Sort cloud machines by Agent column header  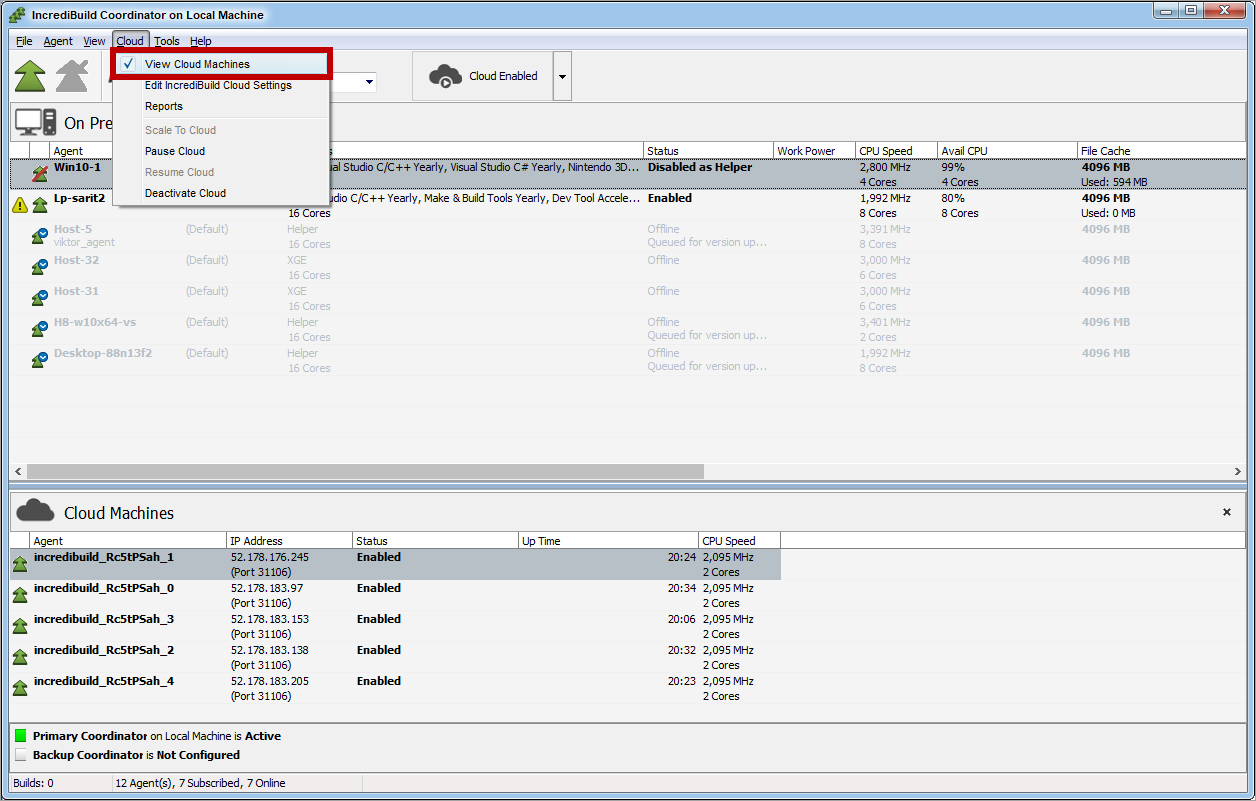128,541
